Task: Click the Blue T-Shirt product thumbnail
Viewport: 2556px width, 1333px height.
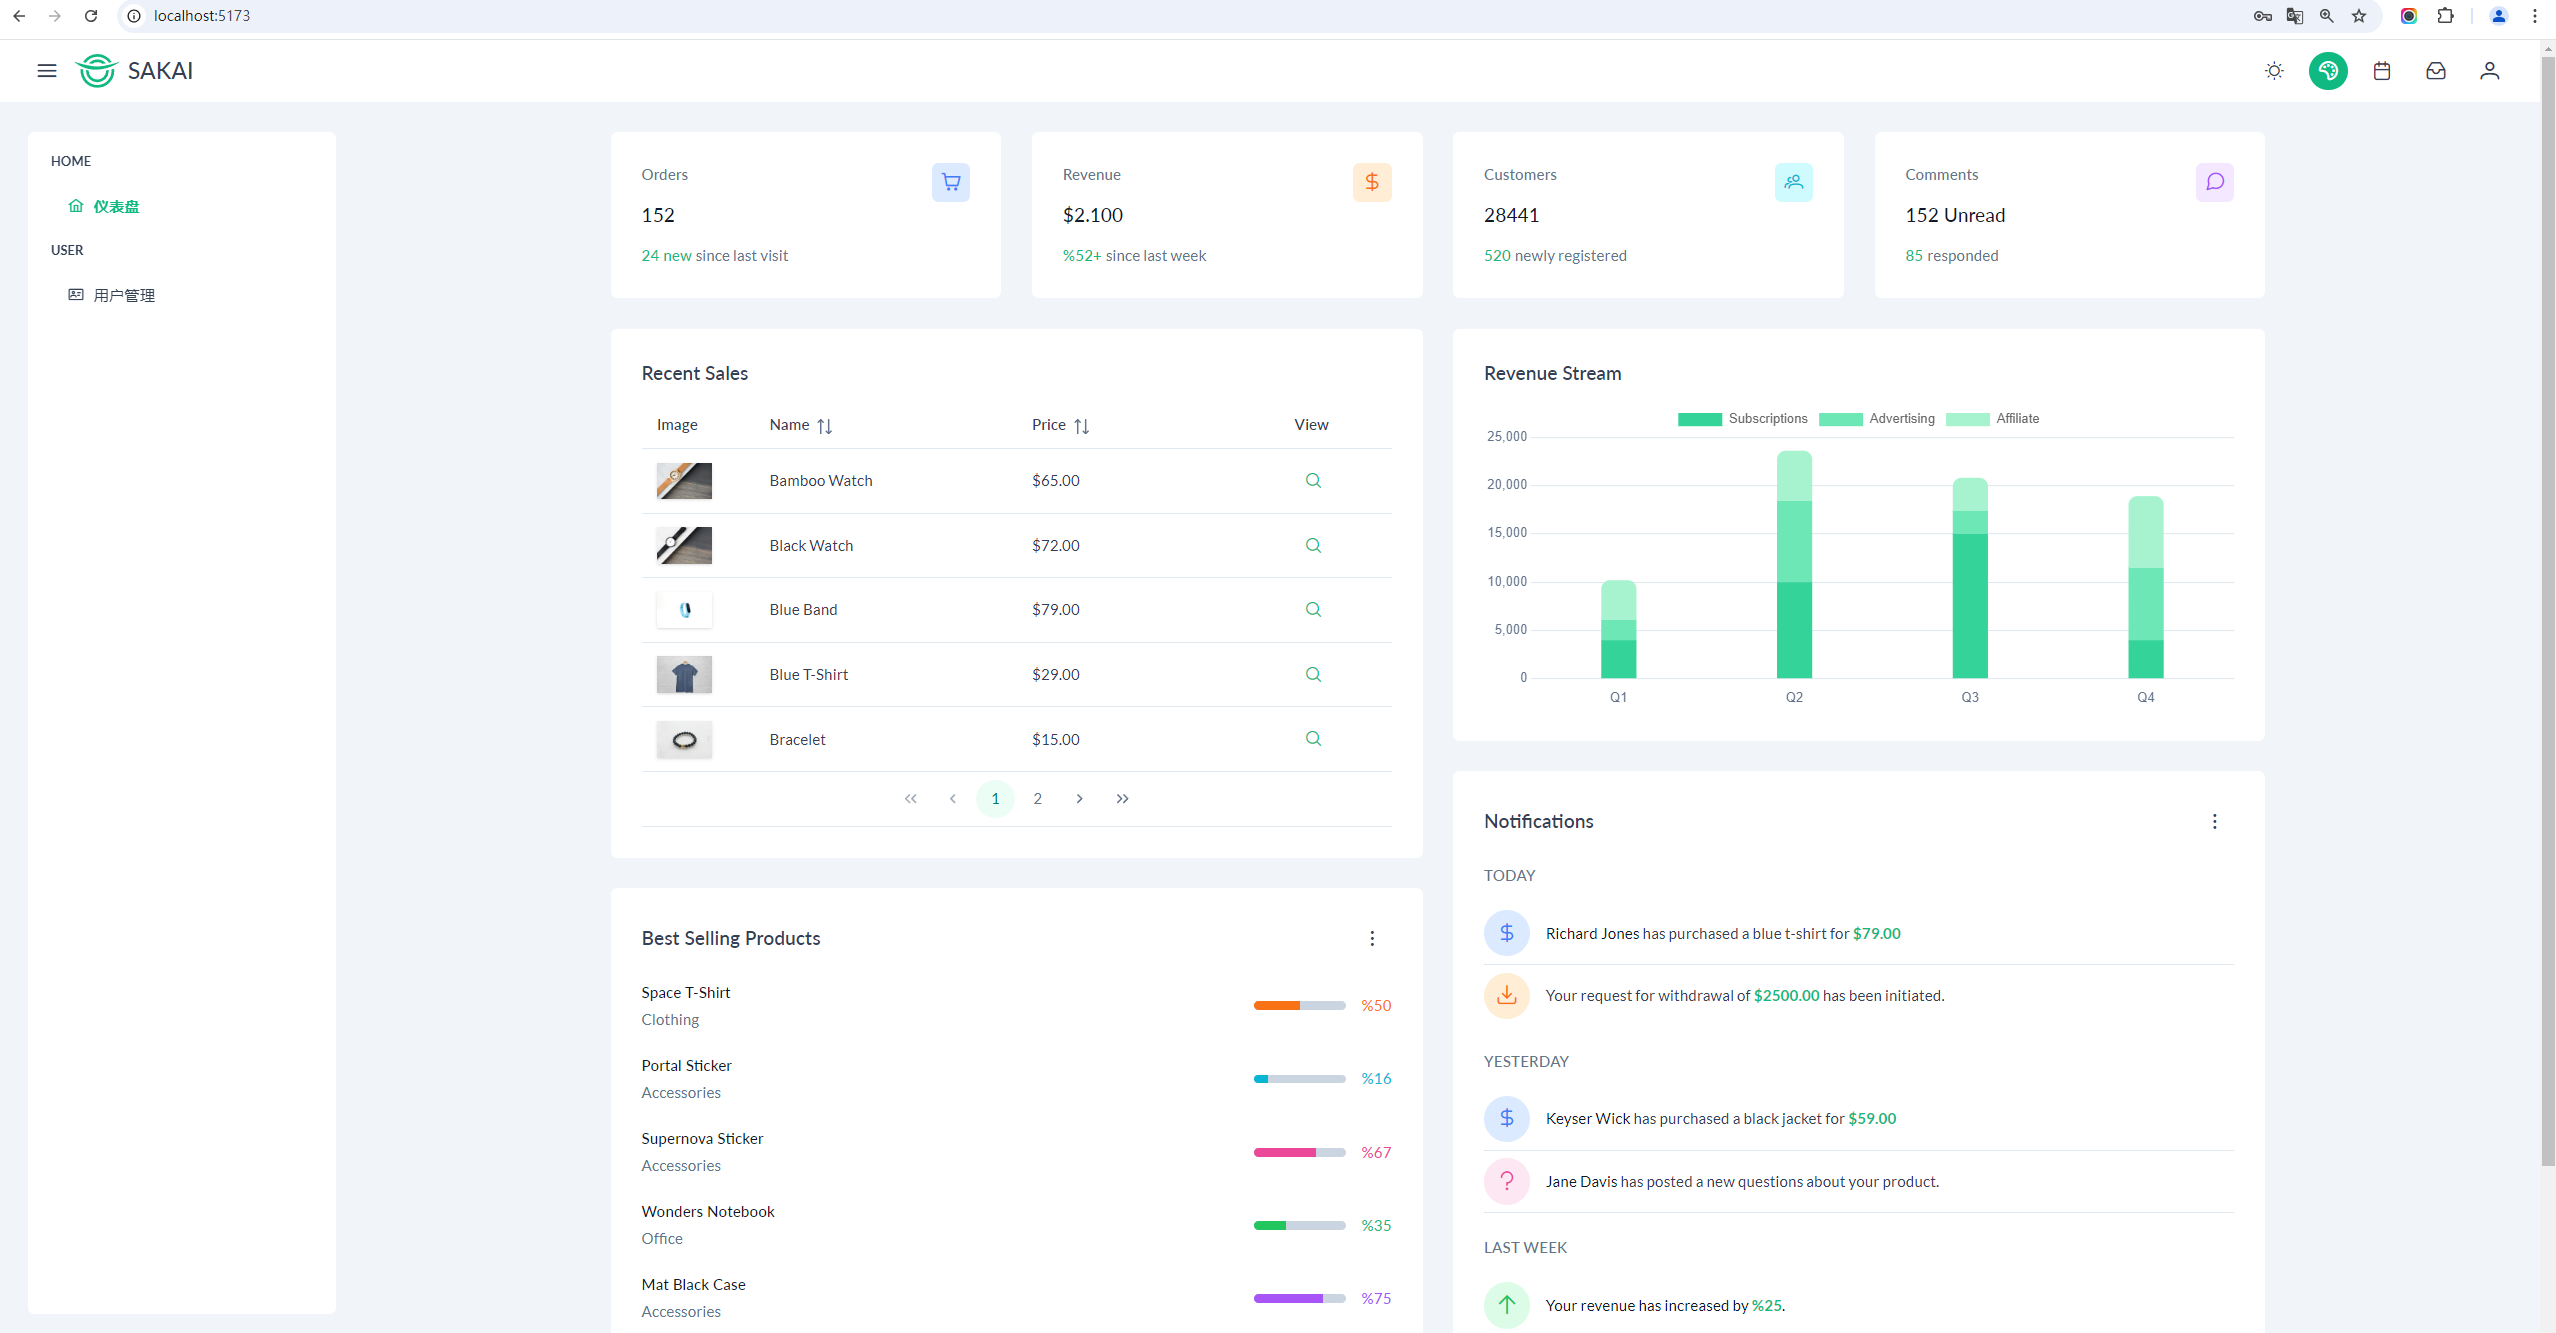Action: [684, 674]
